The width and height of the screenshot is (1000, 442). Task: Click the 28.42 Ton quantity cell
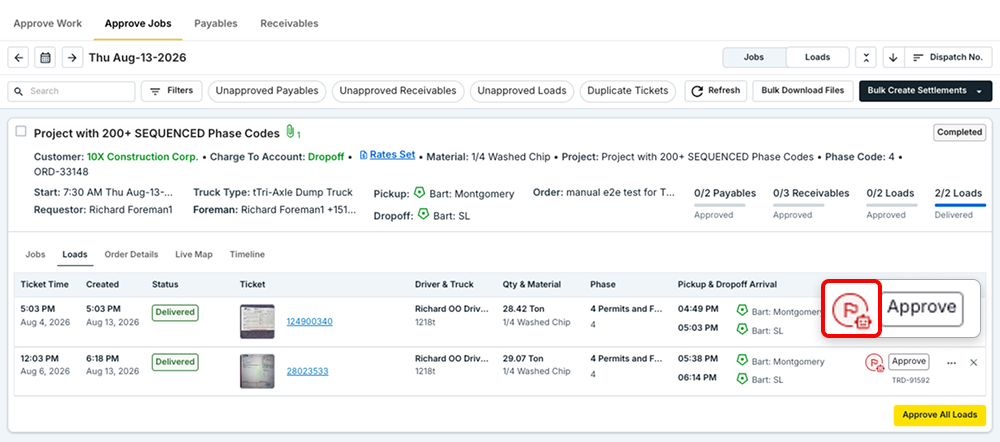tap(523, 309)
